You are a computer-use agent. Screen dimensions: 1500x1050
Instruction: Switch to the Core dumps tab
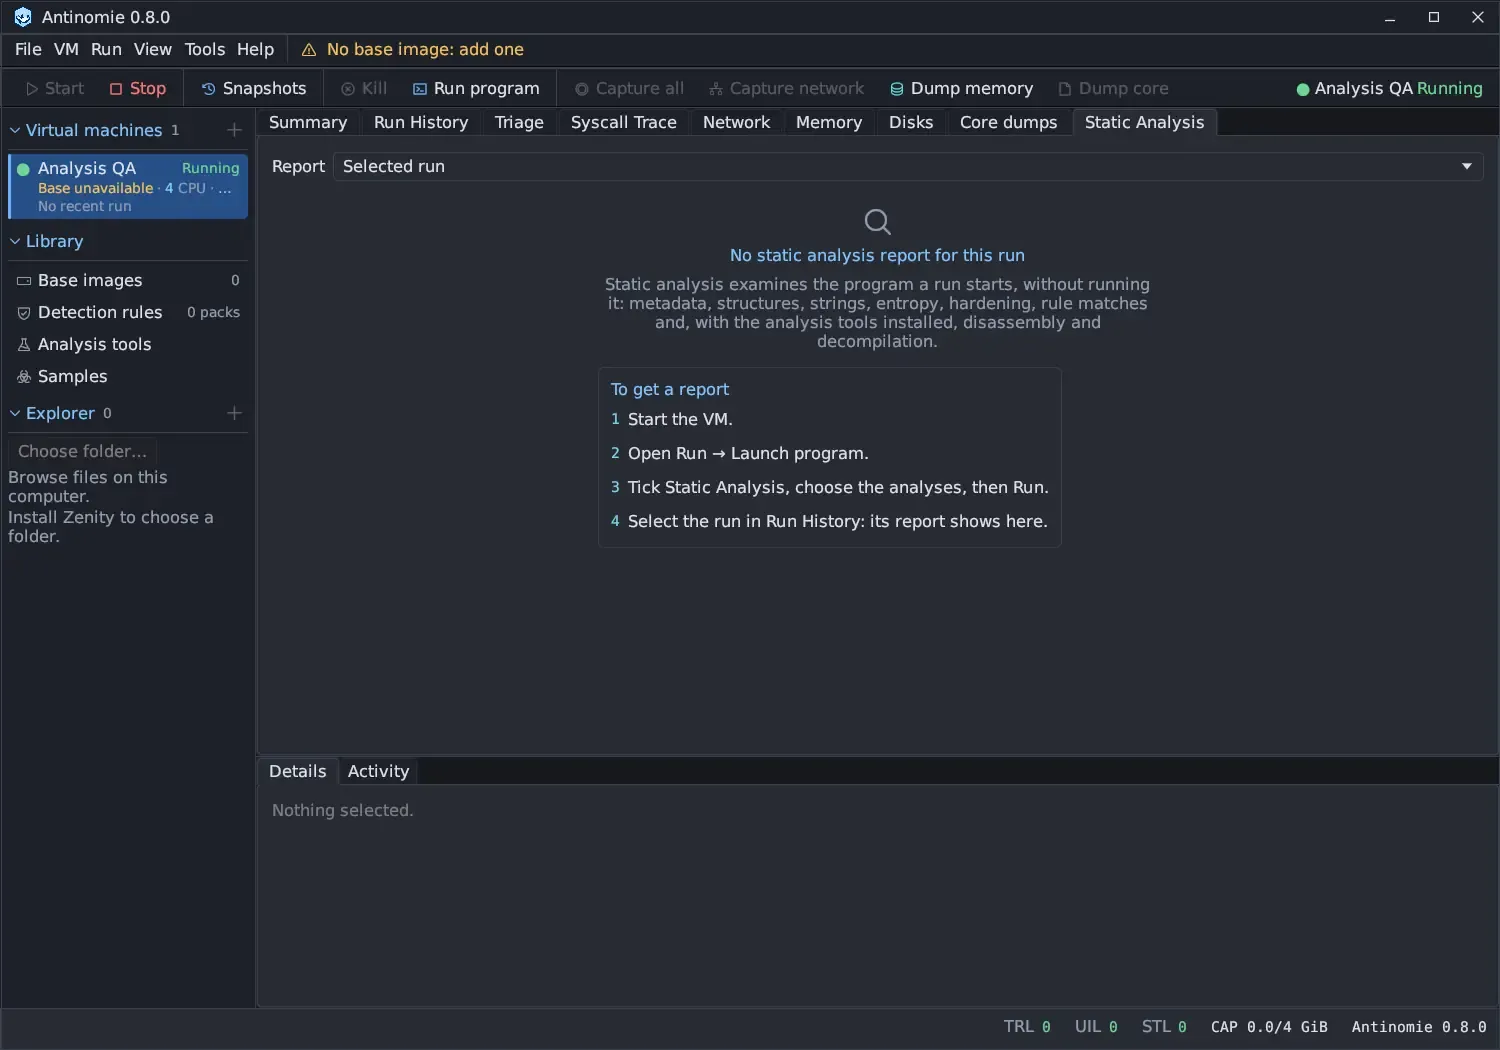point(1008,122)
